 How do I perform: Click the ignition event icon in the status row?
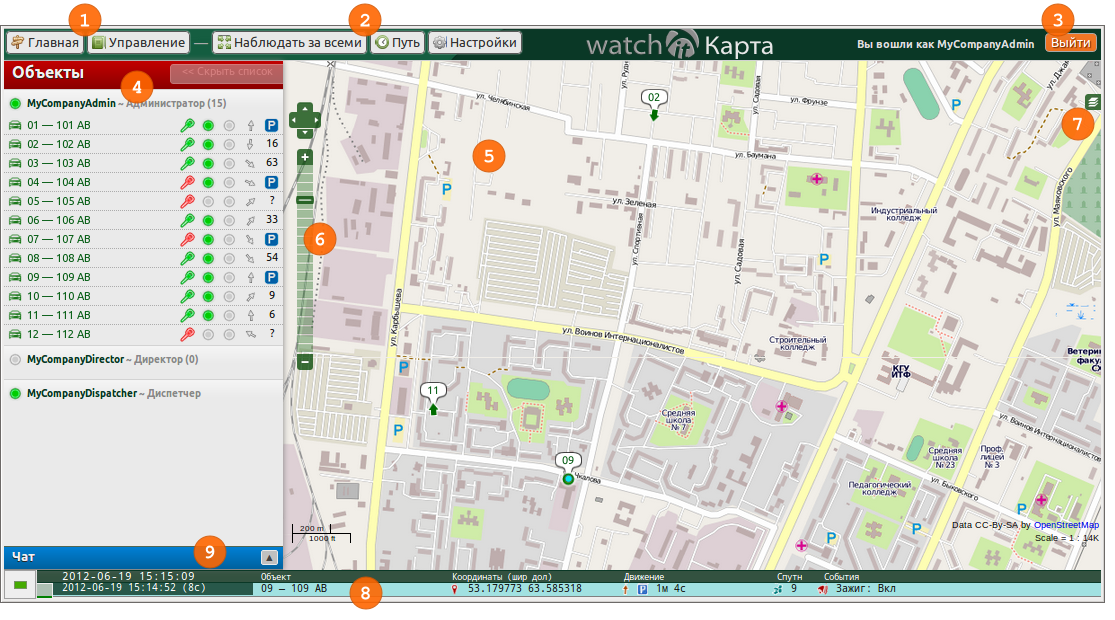point(823,589)
